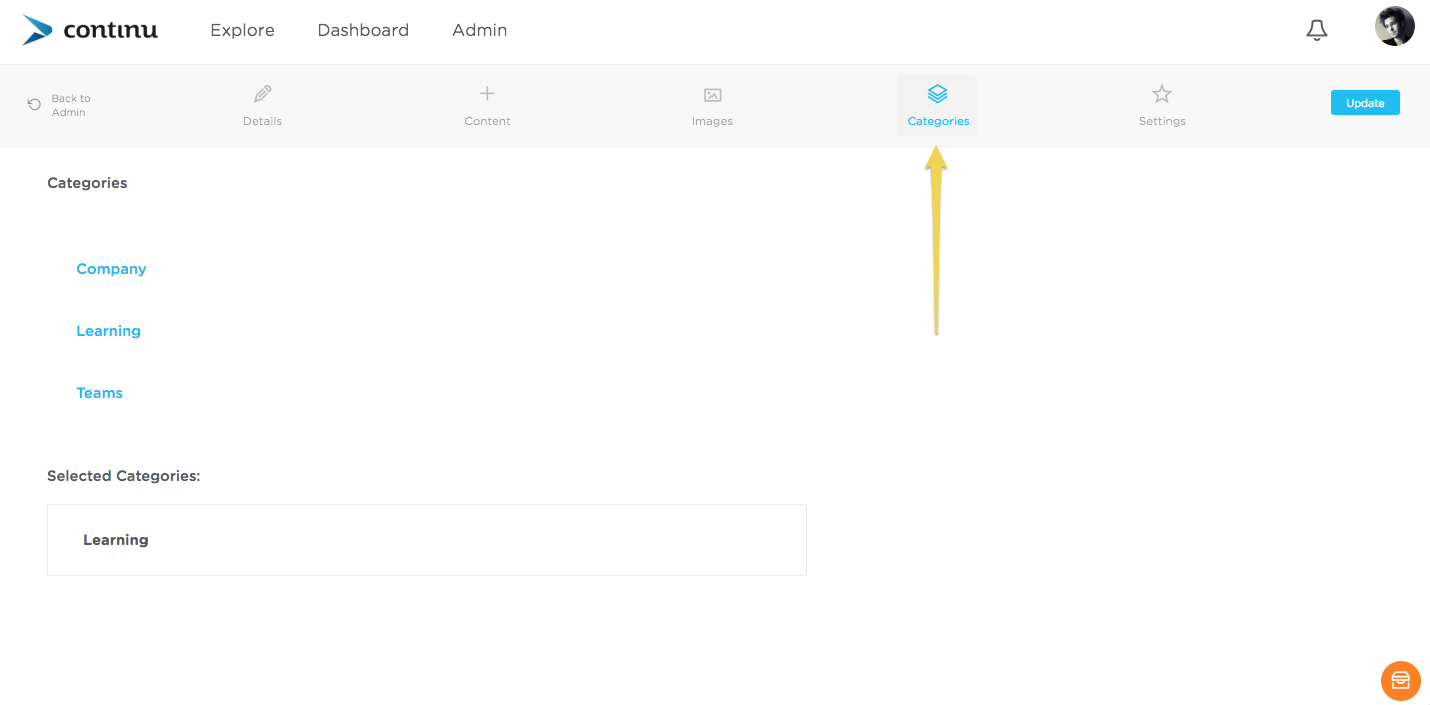Select the Categories layers icon

937,94
